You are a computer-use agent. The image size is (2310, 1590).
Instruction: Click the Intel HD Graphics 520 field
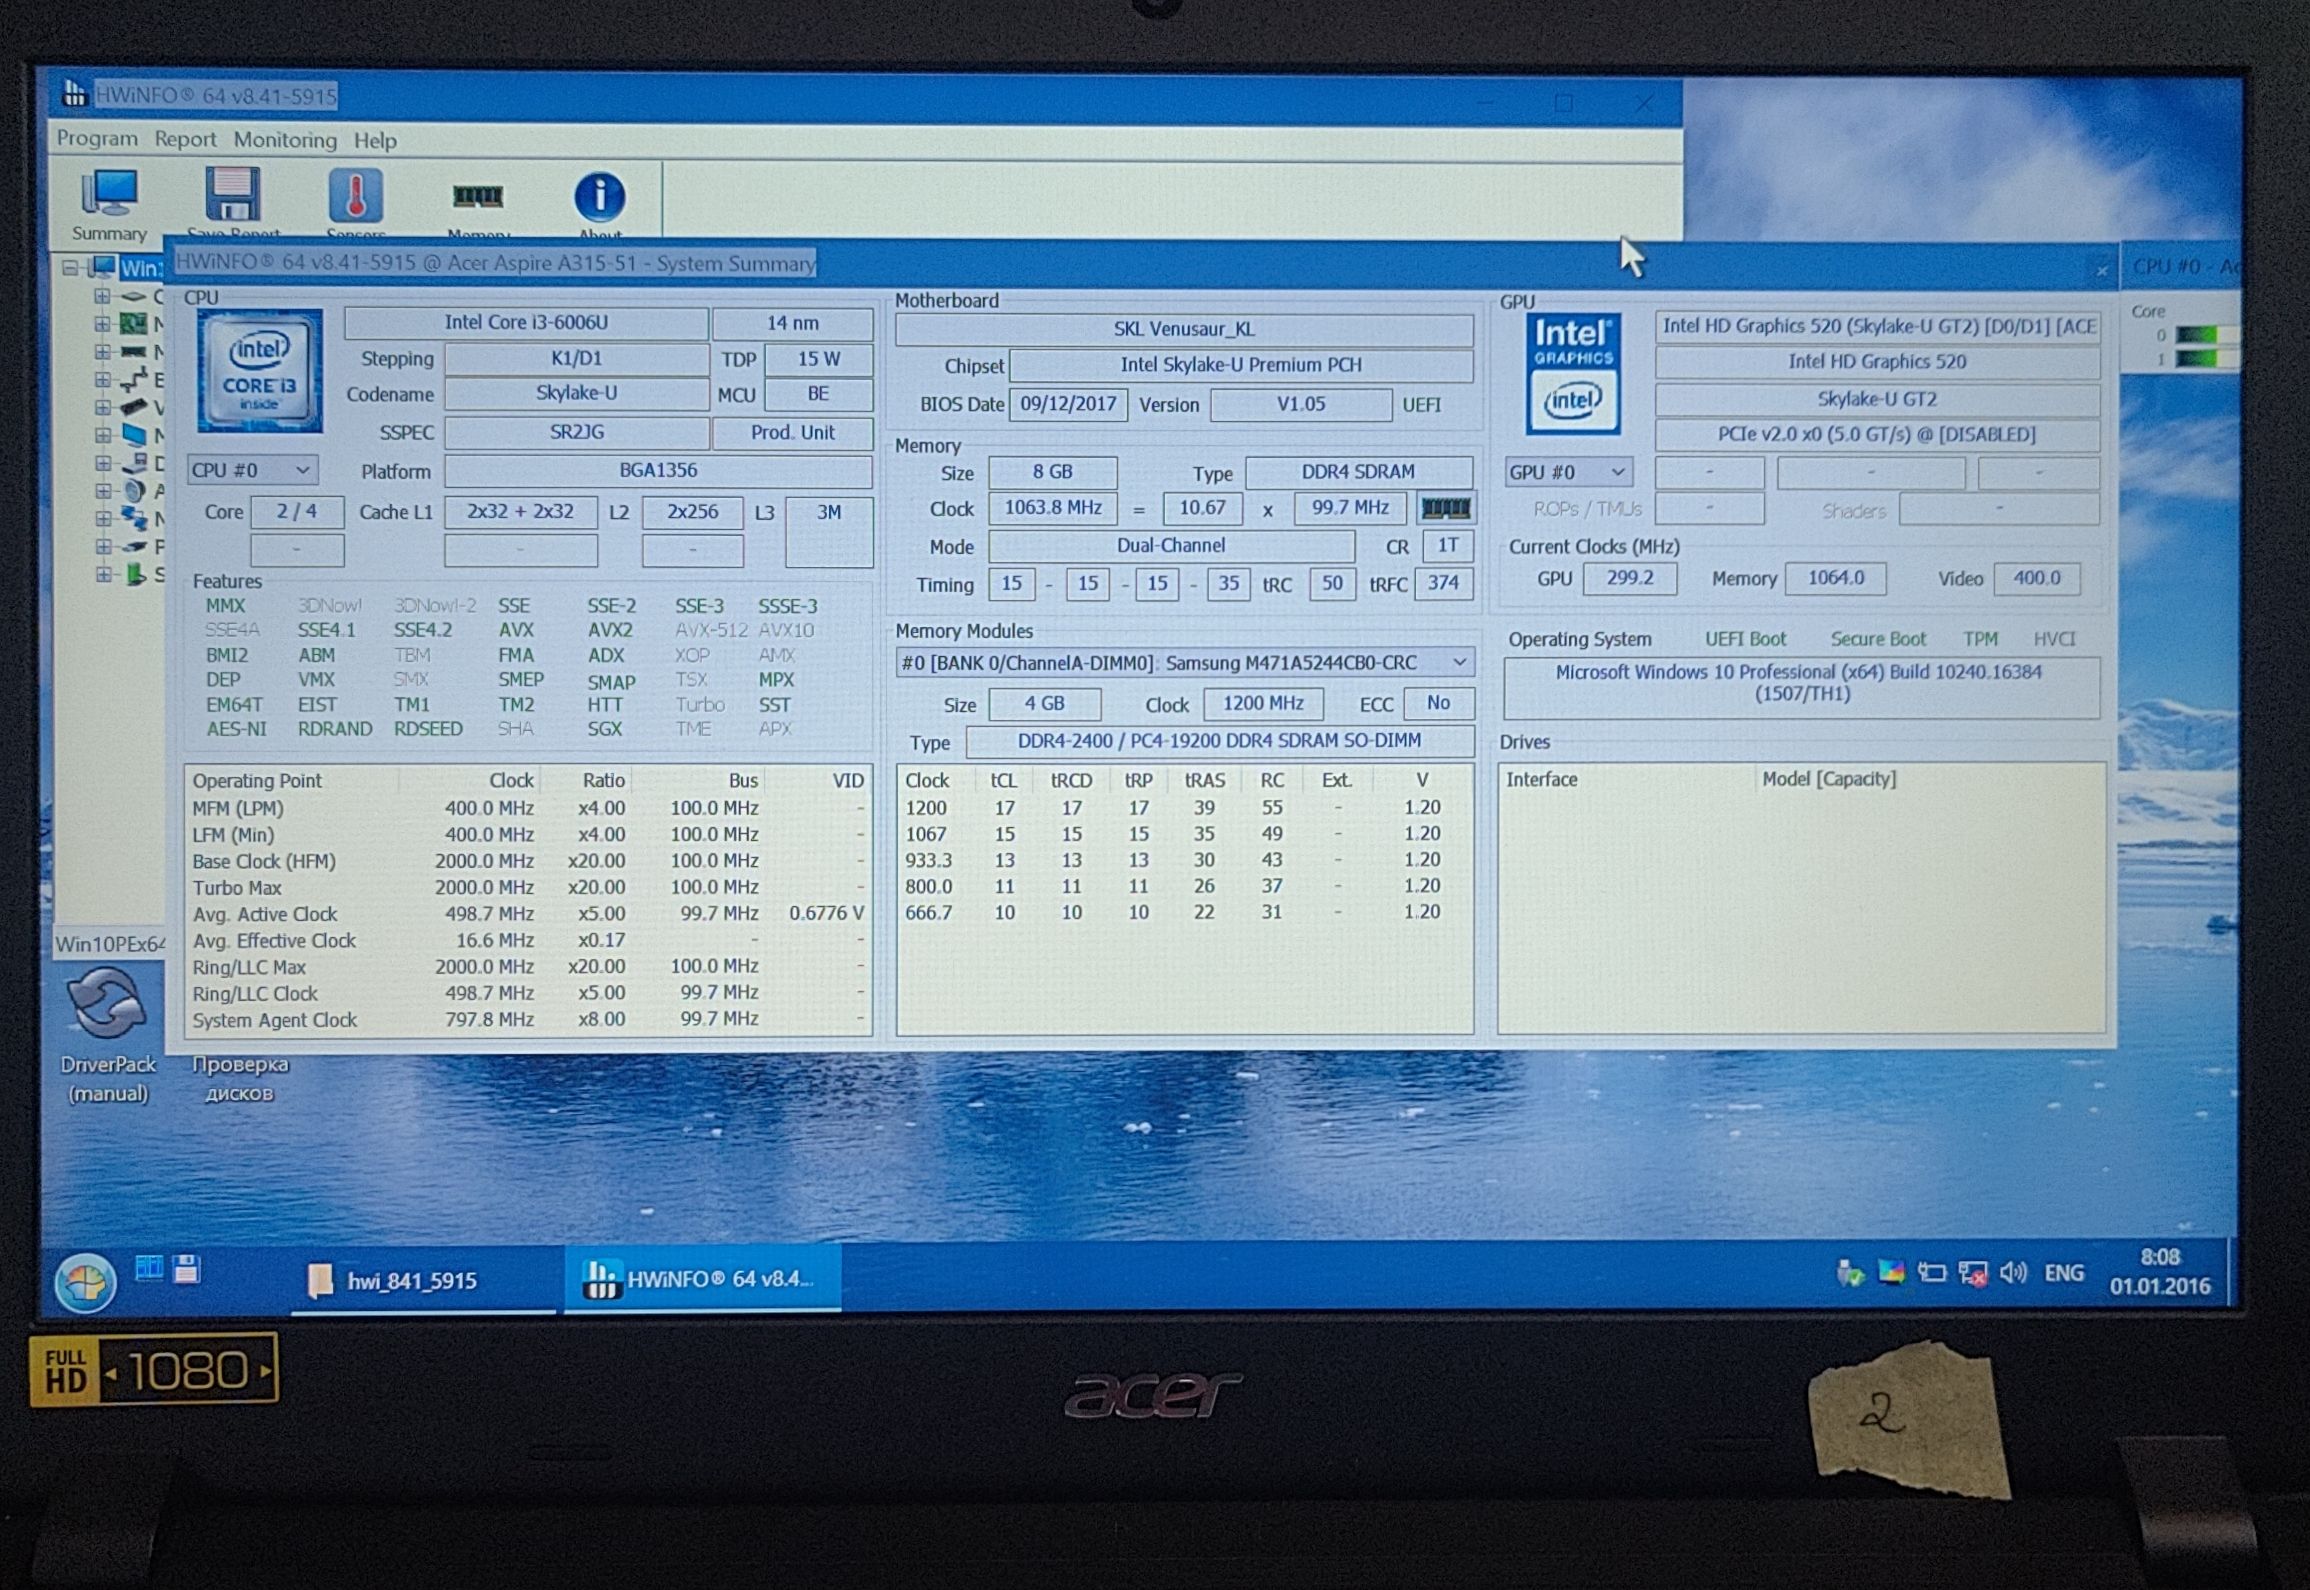tap(1877, 362)
